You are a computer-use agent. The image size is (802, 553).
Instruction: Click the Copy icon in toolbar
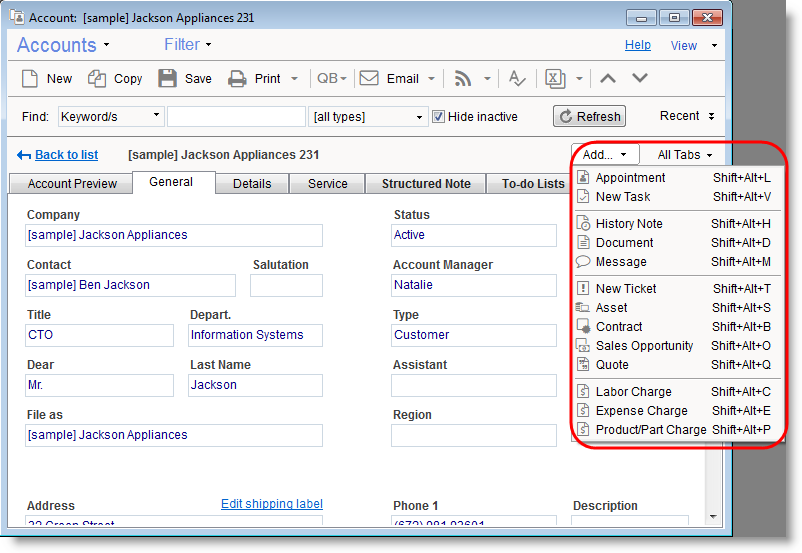click(97, 79)
